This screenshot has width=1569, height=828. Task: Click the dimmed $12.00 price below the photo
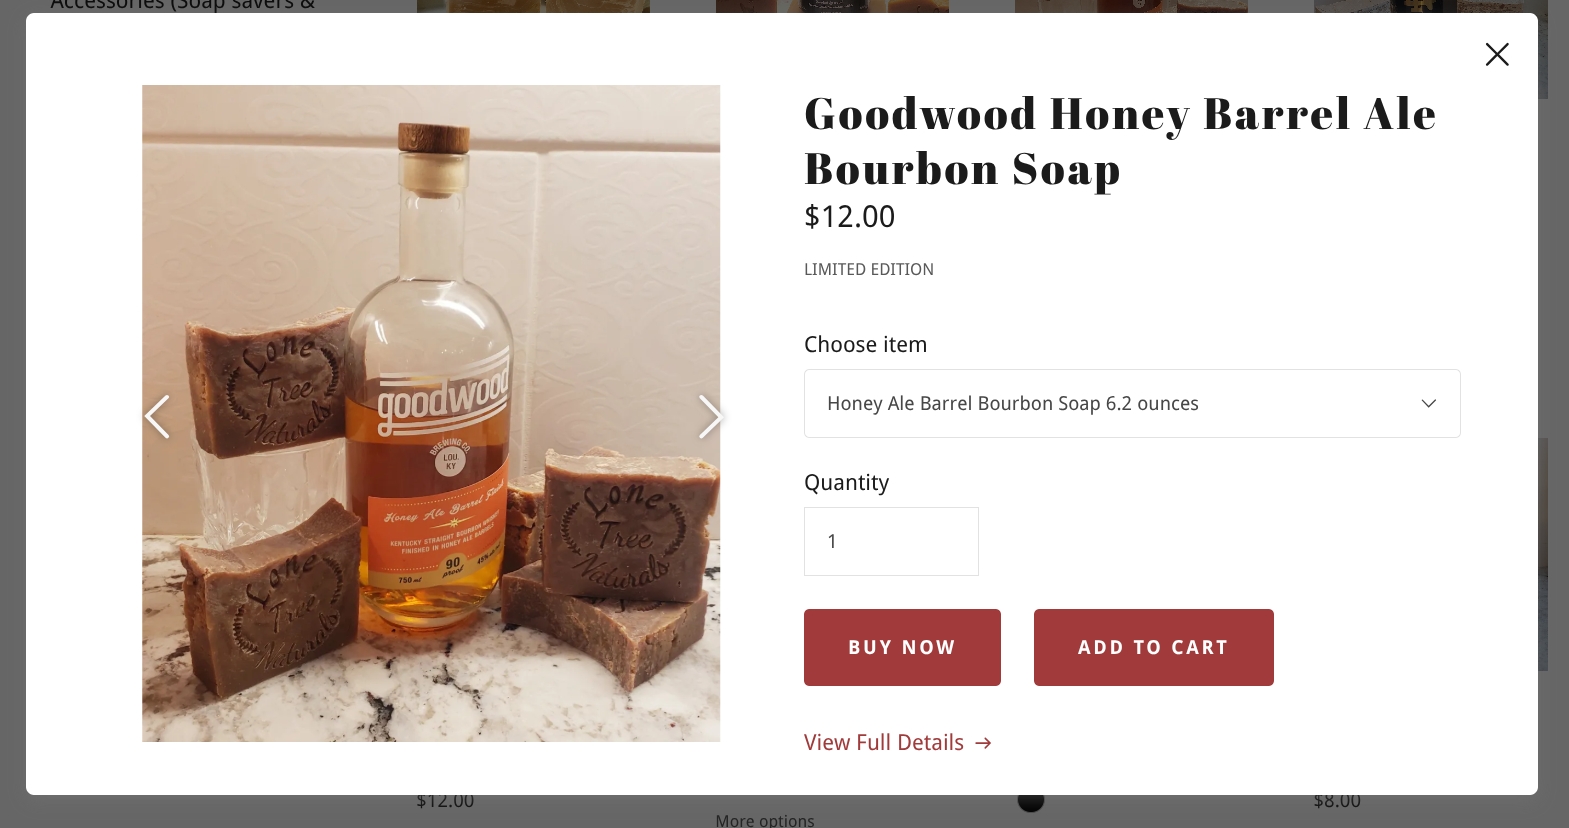pos(445,801)
